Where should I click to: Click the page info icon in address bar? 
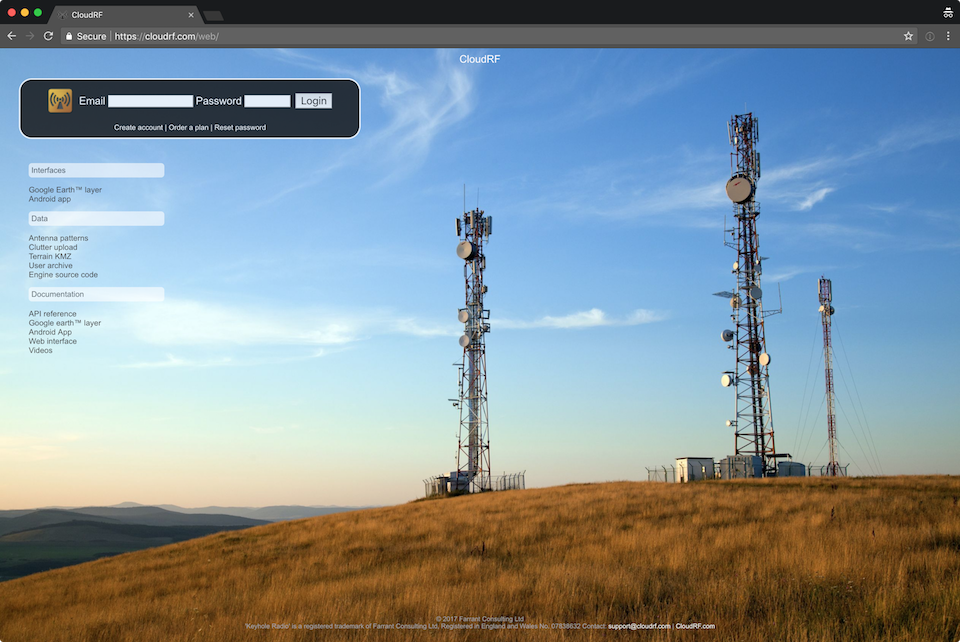928,35
